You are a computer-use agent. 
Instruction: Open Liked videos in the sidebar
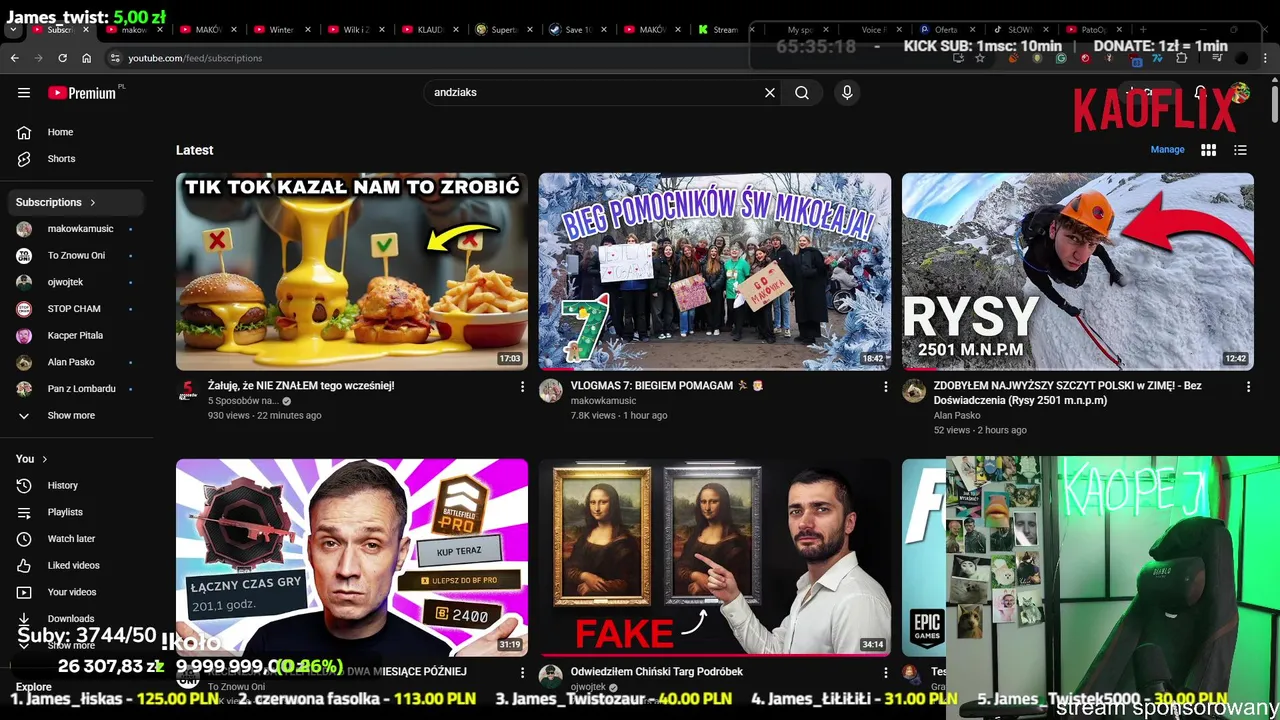tap(76, 565)
